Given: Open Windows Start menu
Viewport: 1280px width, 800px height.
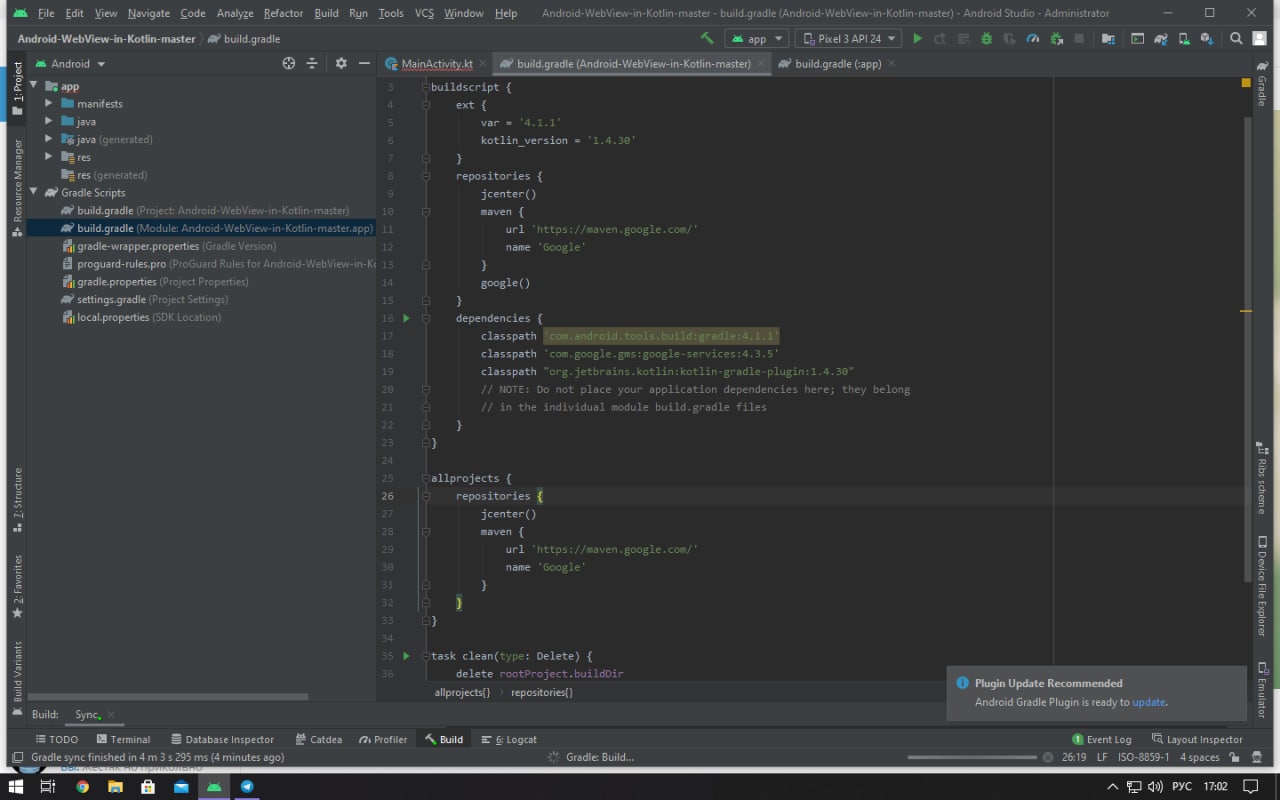Looking at the screenshot, I should pyautogui.click(x=16, y=787).
